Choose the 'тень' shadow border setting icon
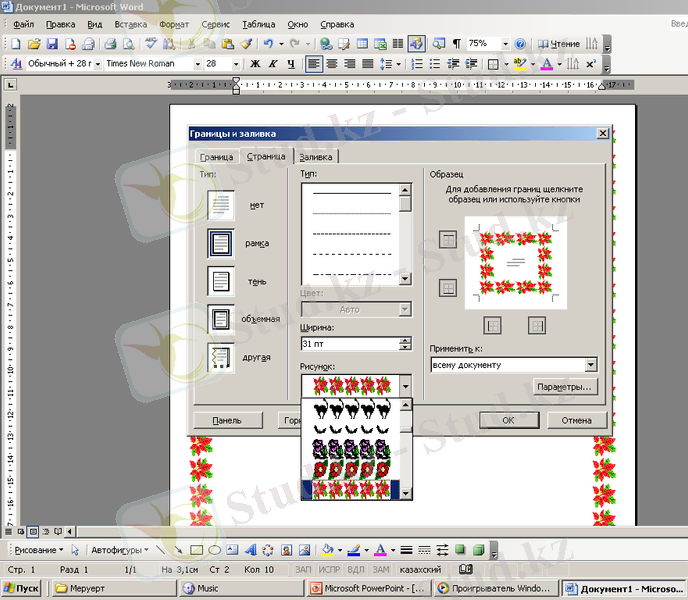688x600 pixels. pos(220,281)
